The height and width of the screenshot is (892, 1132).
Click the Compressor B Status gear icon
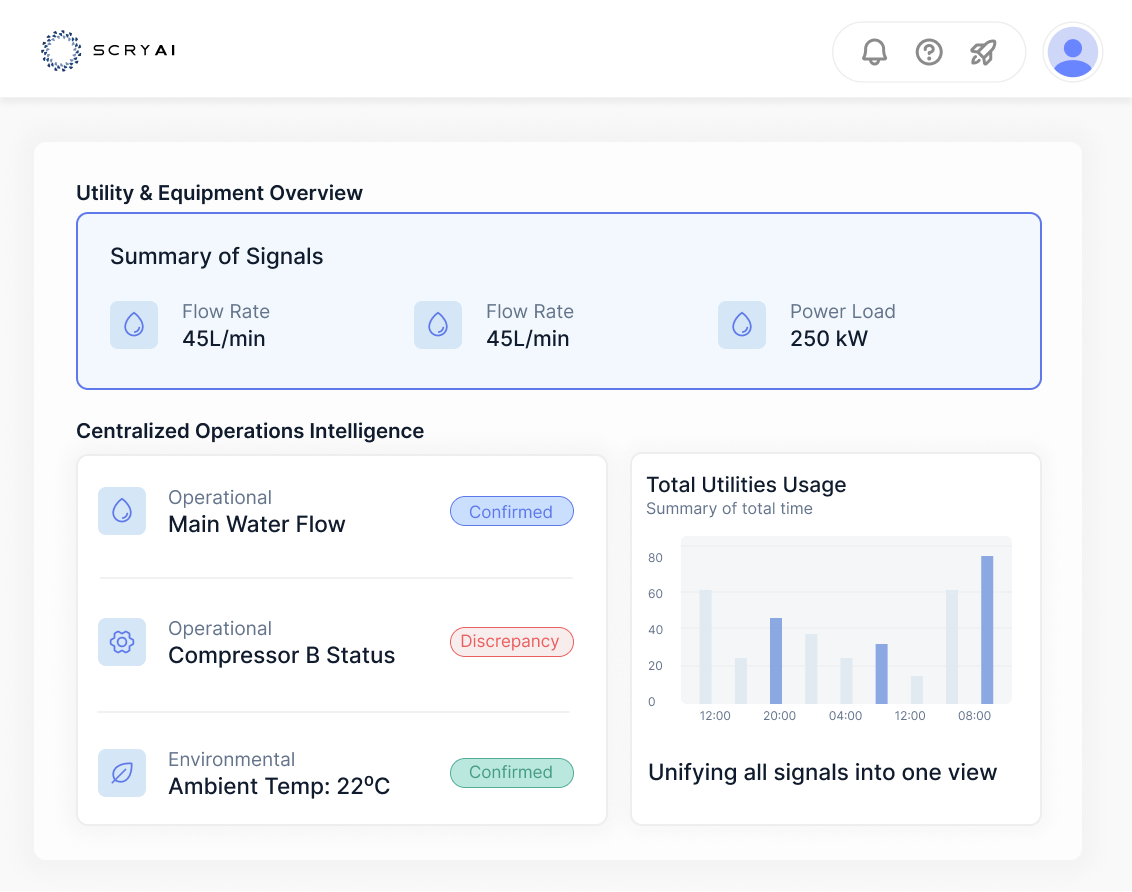122,642
